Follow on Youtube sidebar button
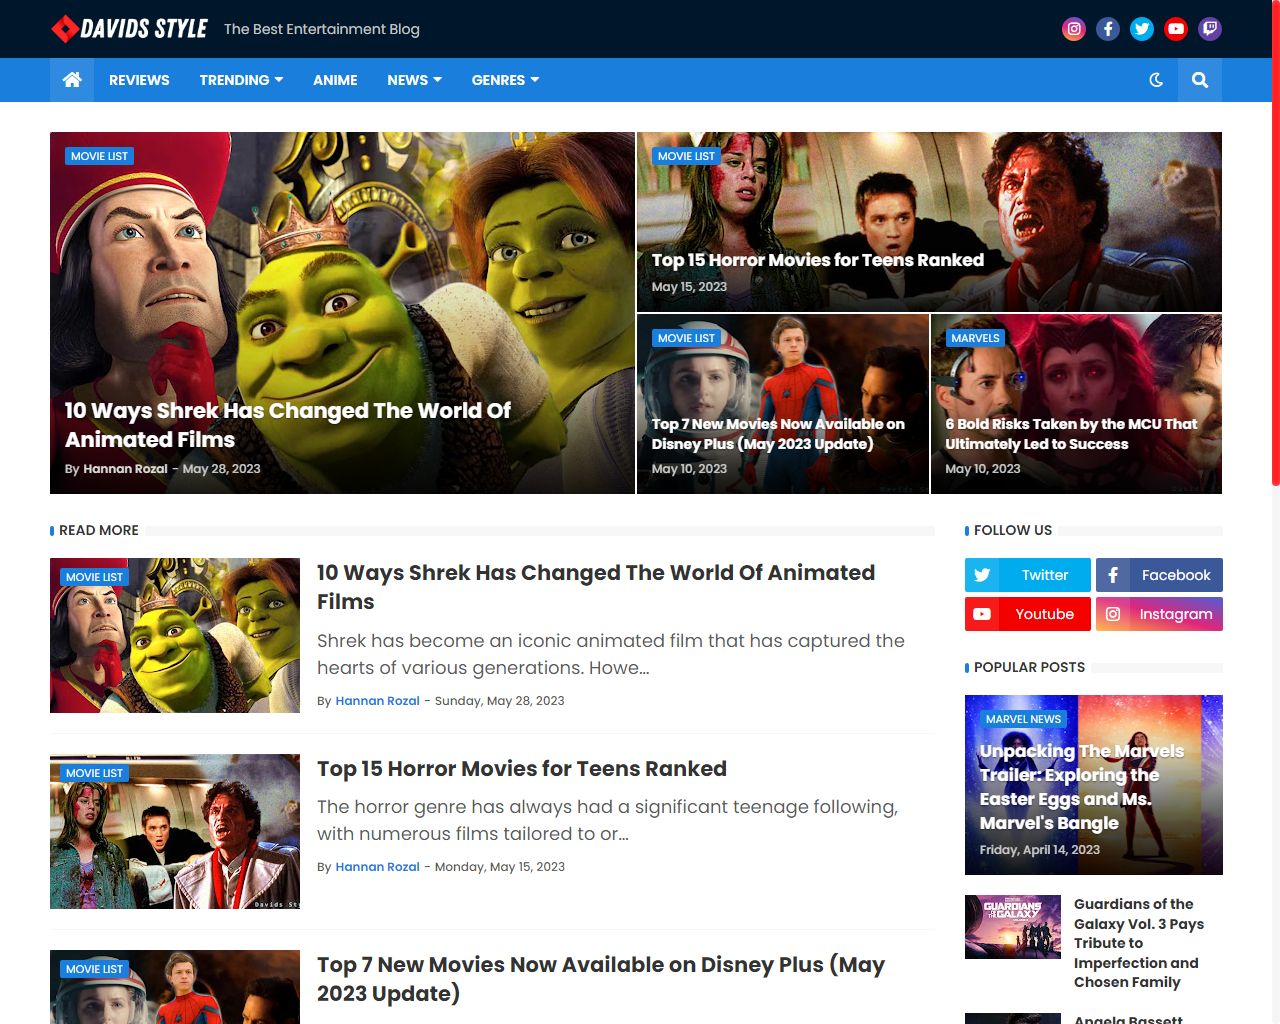Image resolution: width=1280 pixels, height=1024 pixels. tap(1028, 614)
